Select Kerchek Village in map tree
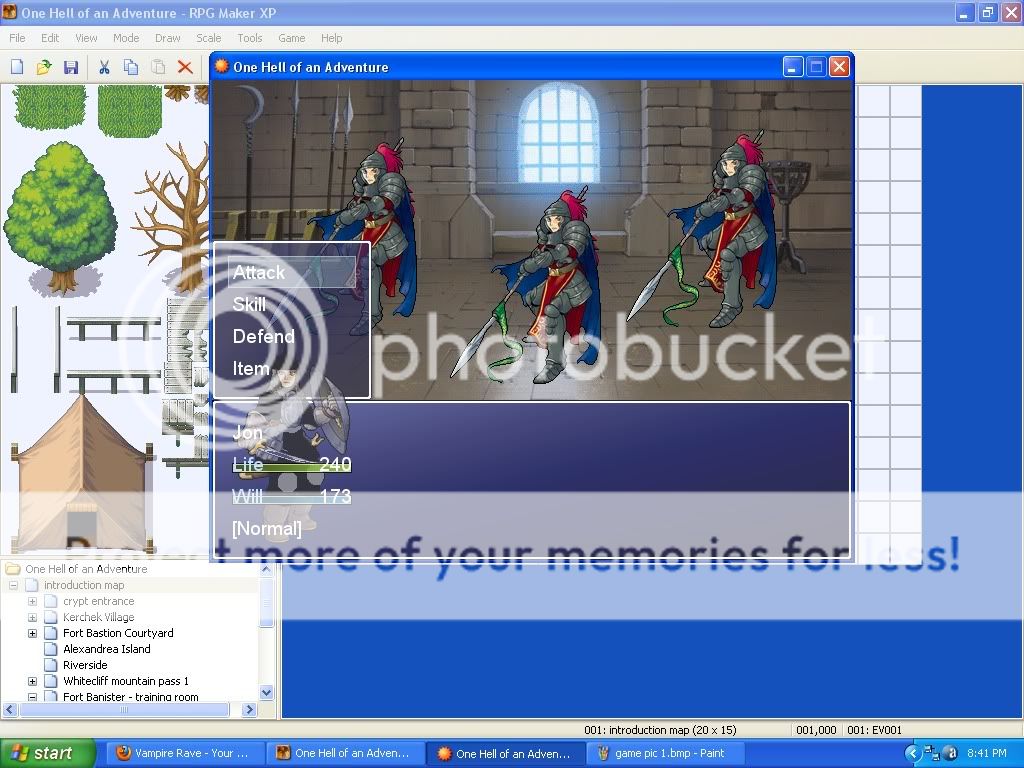1024x768 pixels. point(99,617)
